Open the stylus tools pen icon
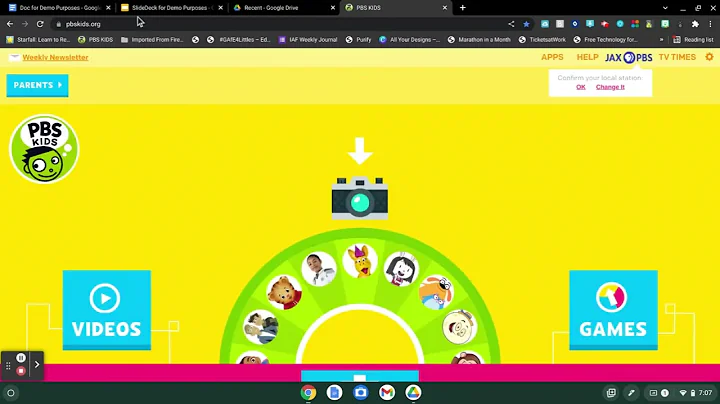This screenshot has height=404, width=720. click(x=631, y=393)
